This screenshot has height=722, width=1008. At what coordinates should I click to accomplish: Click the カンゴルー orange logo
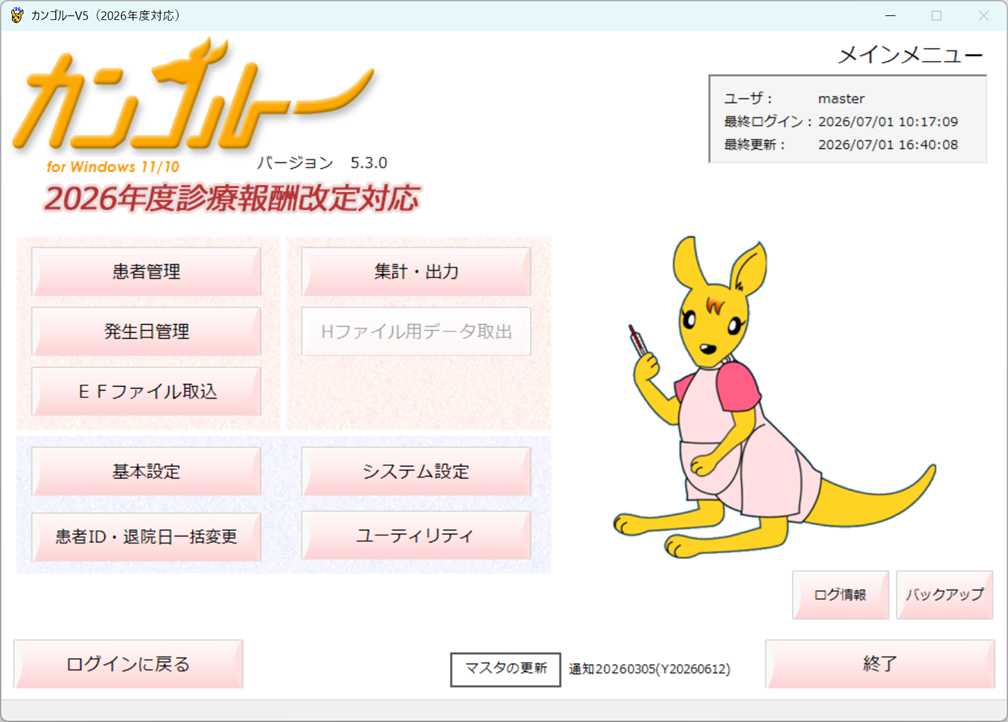point(193,96)
